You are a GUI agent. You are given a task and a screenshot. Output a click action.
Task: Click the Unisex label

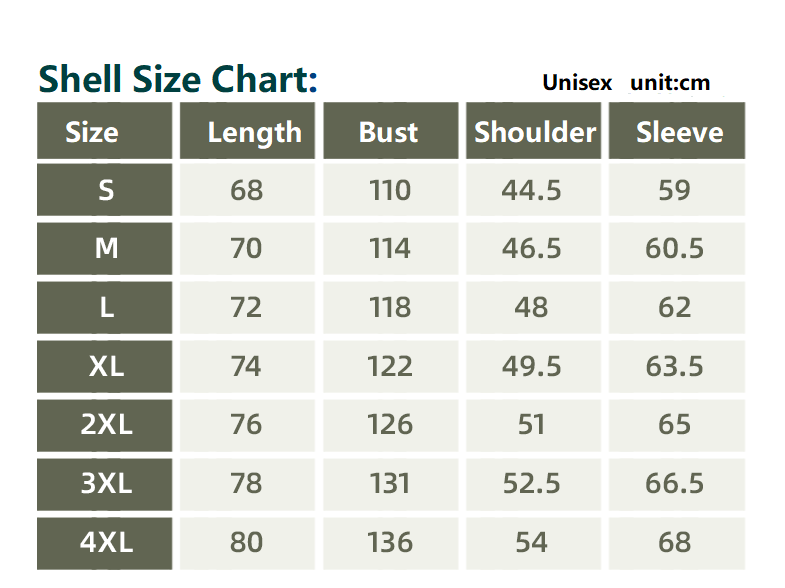click(x=577, y=83)
